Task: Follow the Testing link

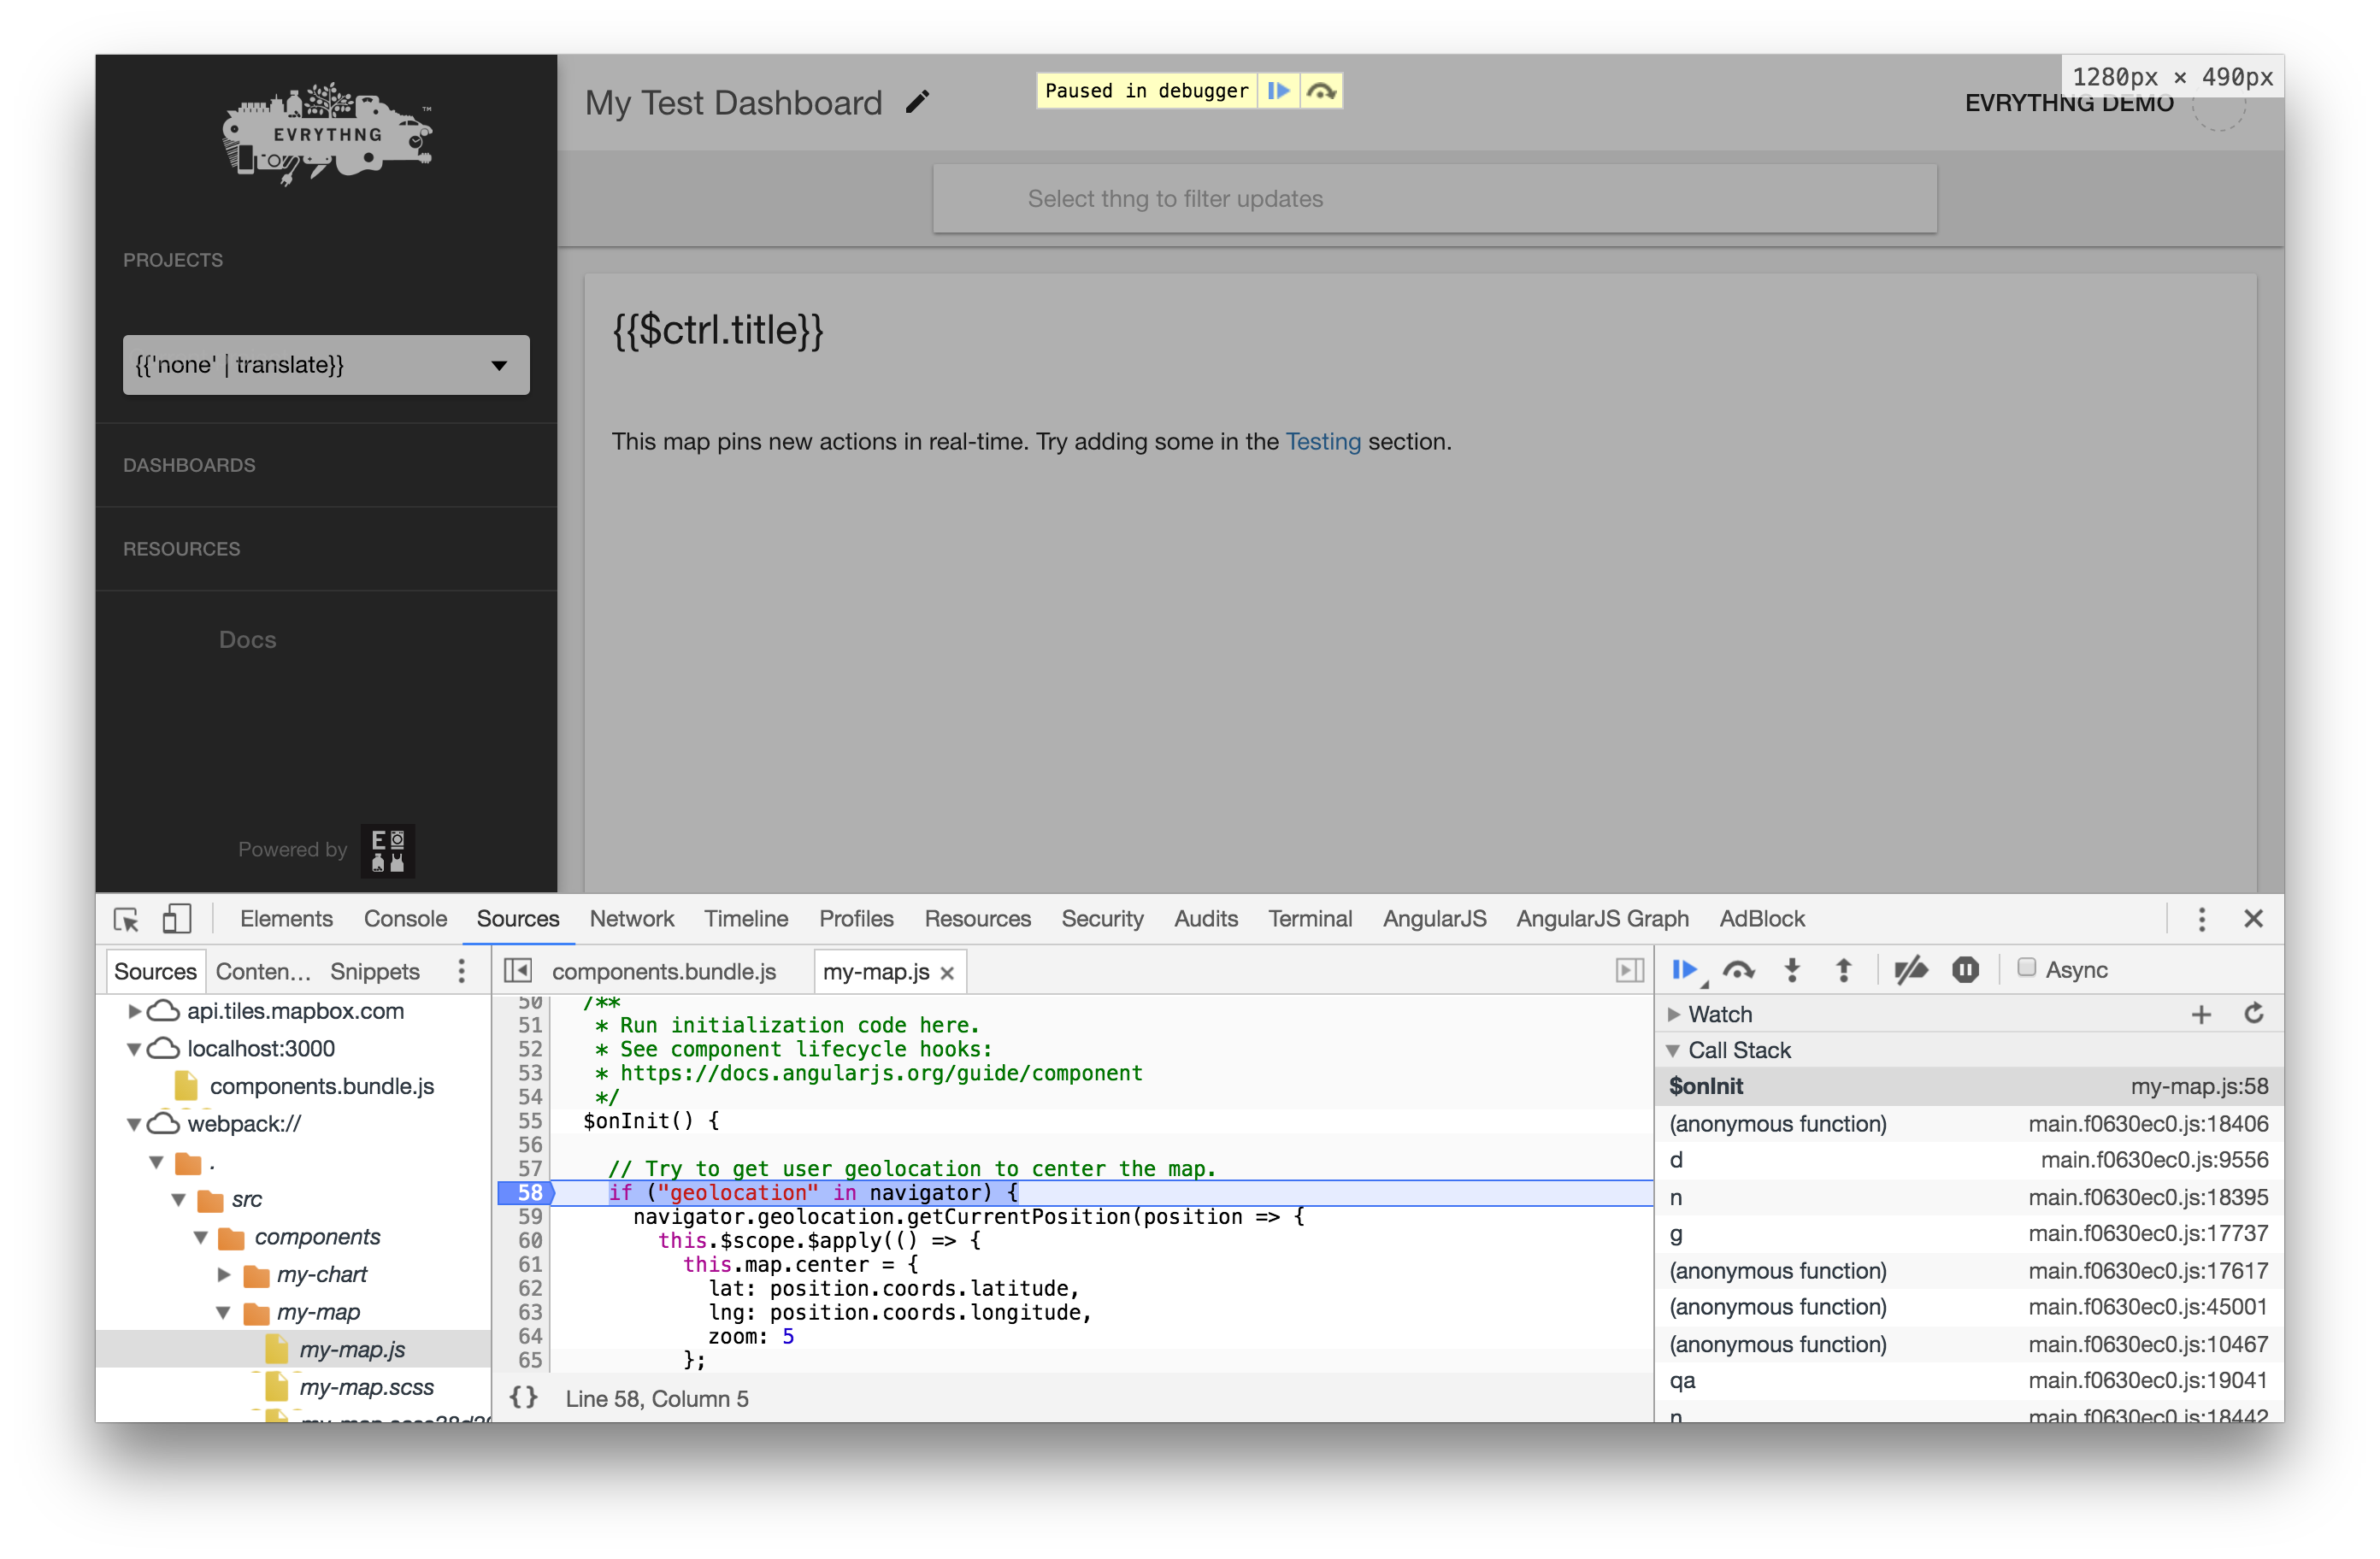Action: click(1323, 441)
